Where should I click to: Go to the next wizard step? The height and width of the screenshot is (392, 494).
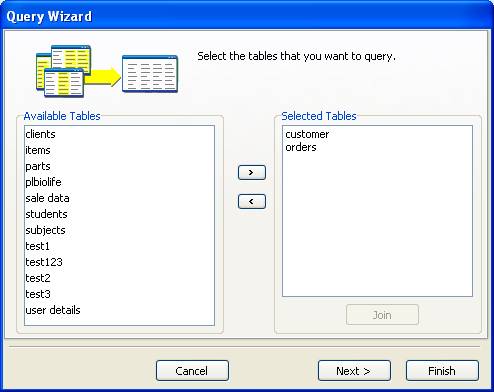pyautogui.click(x=354, y=371)
